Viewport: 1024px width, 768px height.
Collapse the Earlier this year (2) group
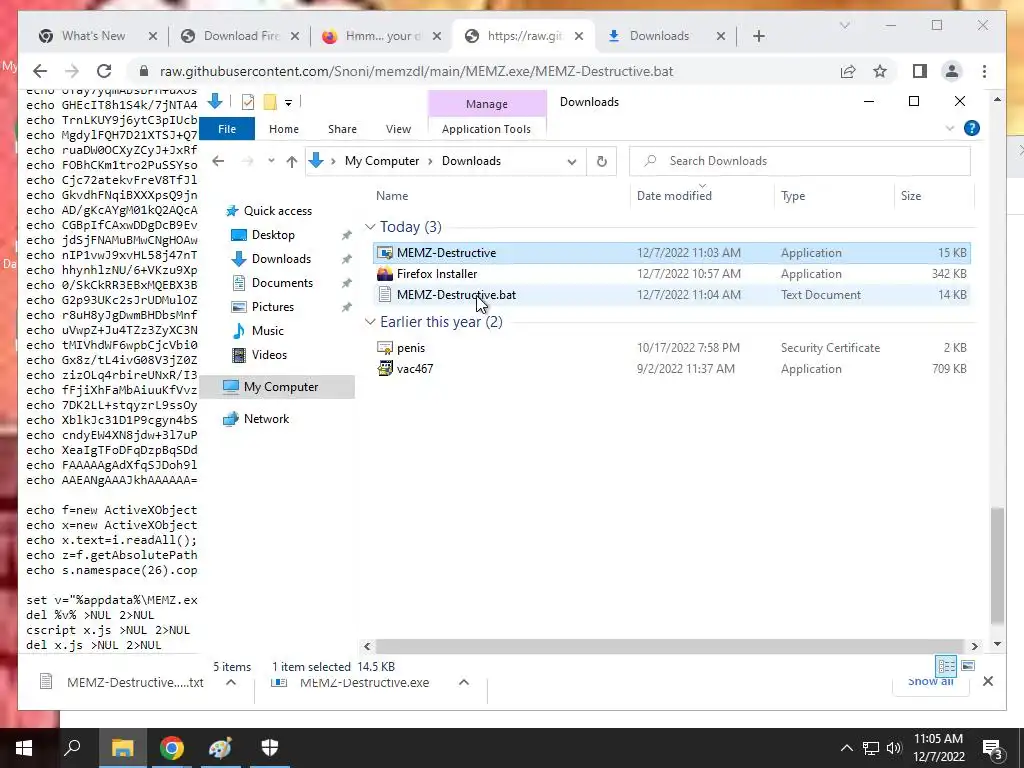(x=370, y=322)
